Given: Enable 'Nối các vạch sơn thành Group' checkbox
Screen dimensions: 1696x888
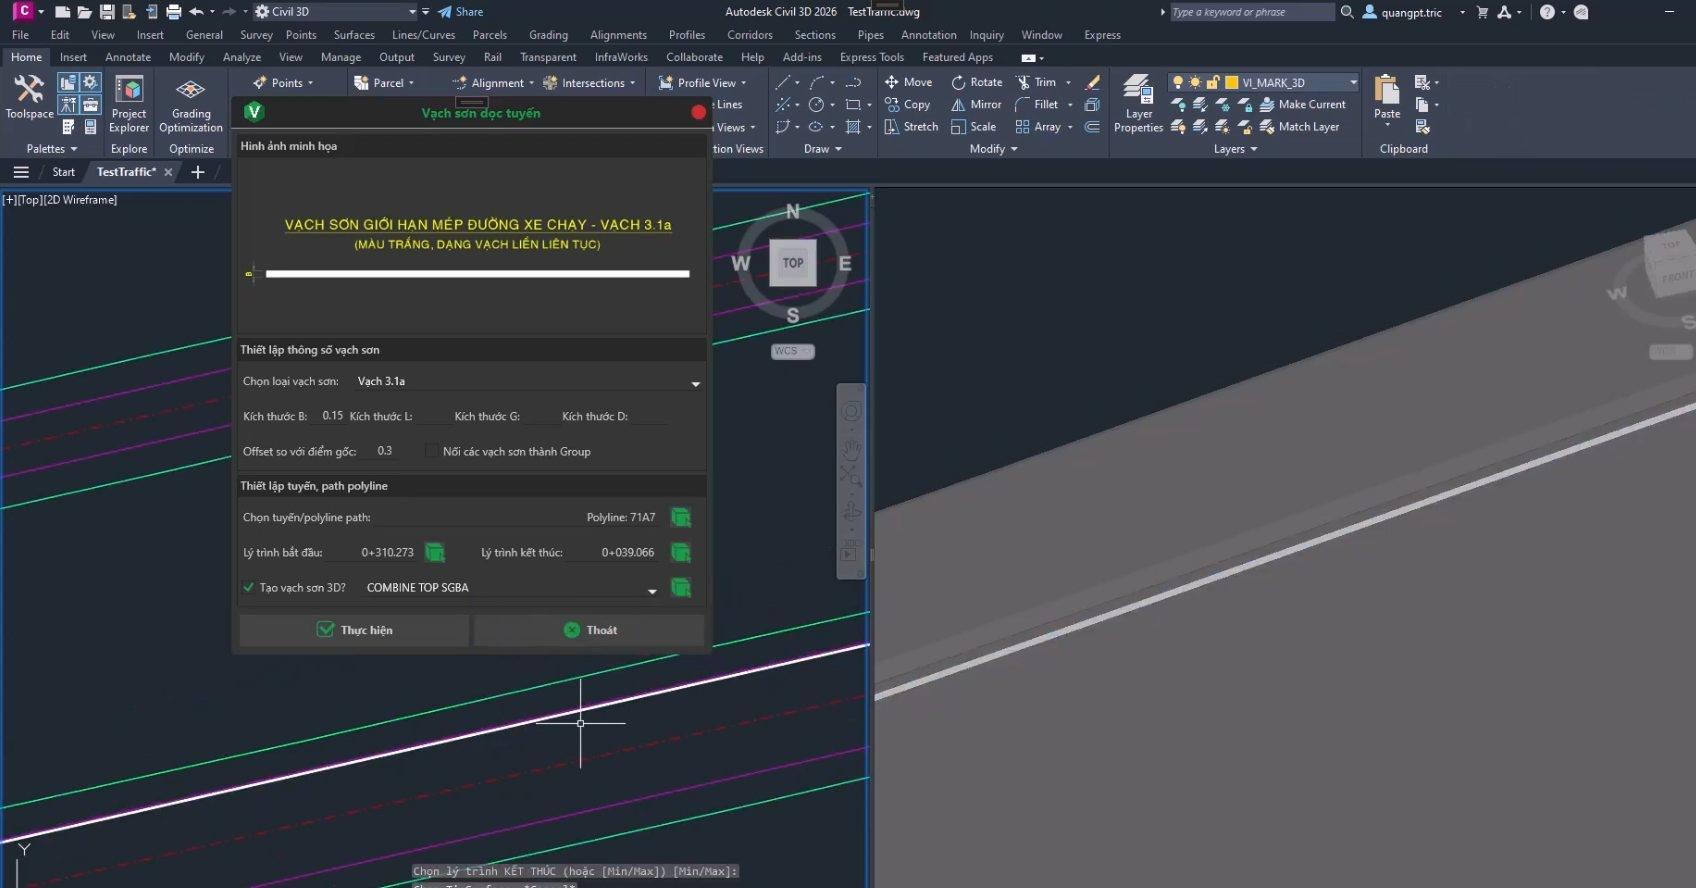Looking at the screenshot, I should coord(432,451).
